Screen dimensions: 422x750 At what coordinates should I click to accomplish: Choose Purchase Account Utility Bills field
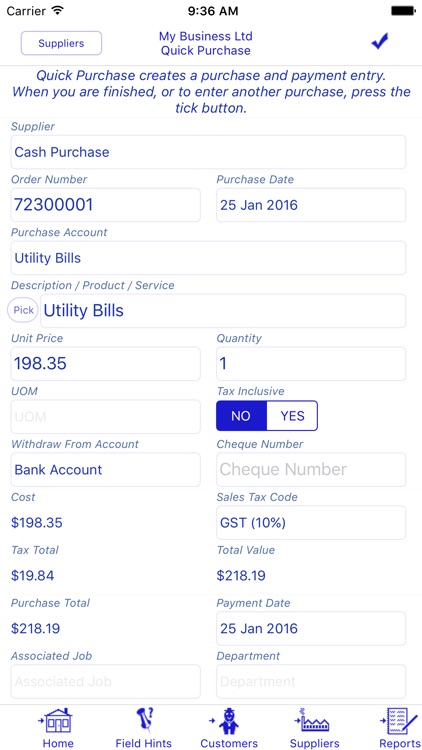(x=208, y=258)
